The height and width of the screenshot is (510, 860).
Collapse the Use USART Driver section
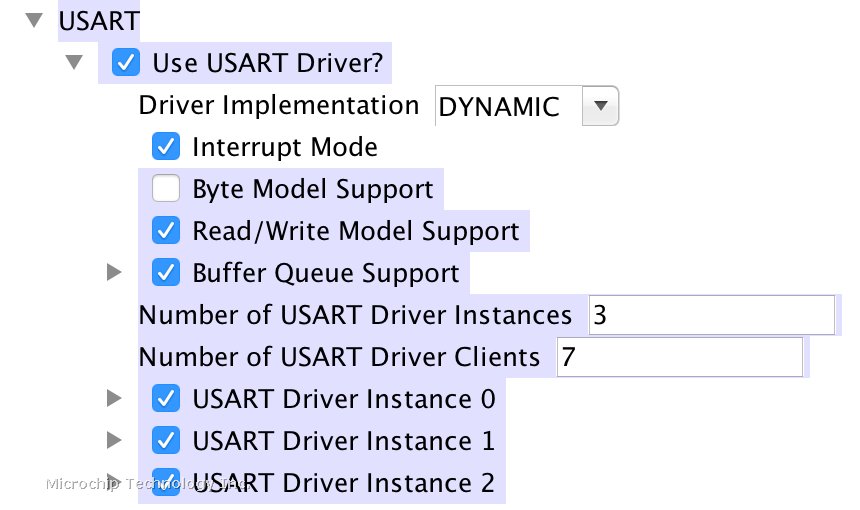[x=75, y=62]
